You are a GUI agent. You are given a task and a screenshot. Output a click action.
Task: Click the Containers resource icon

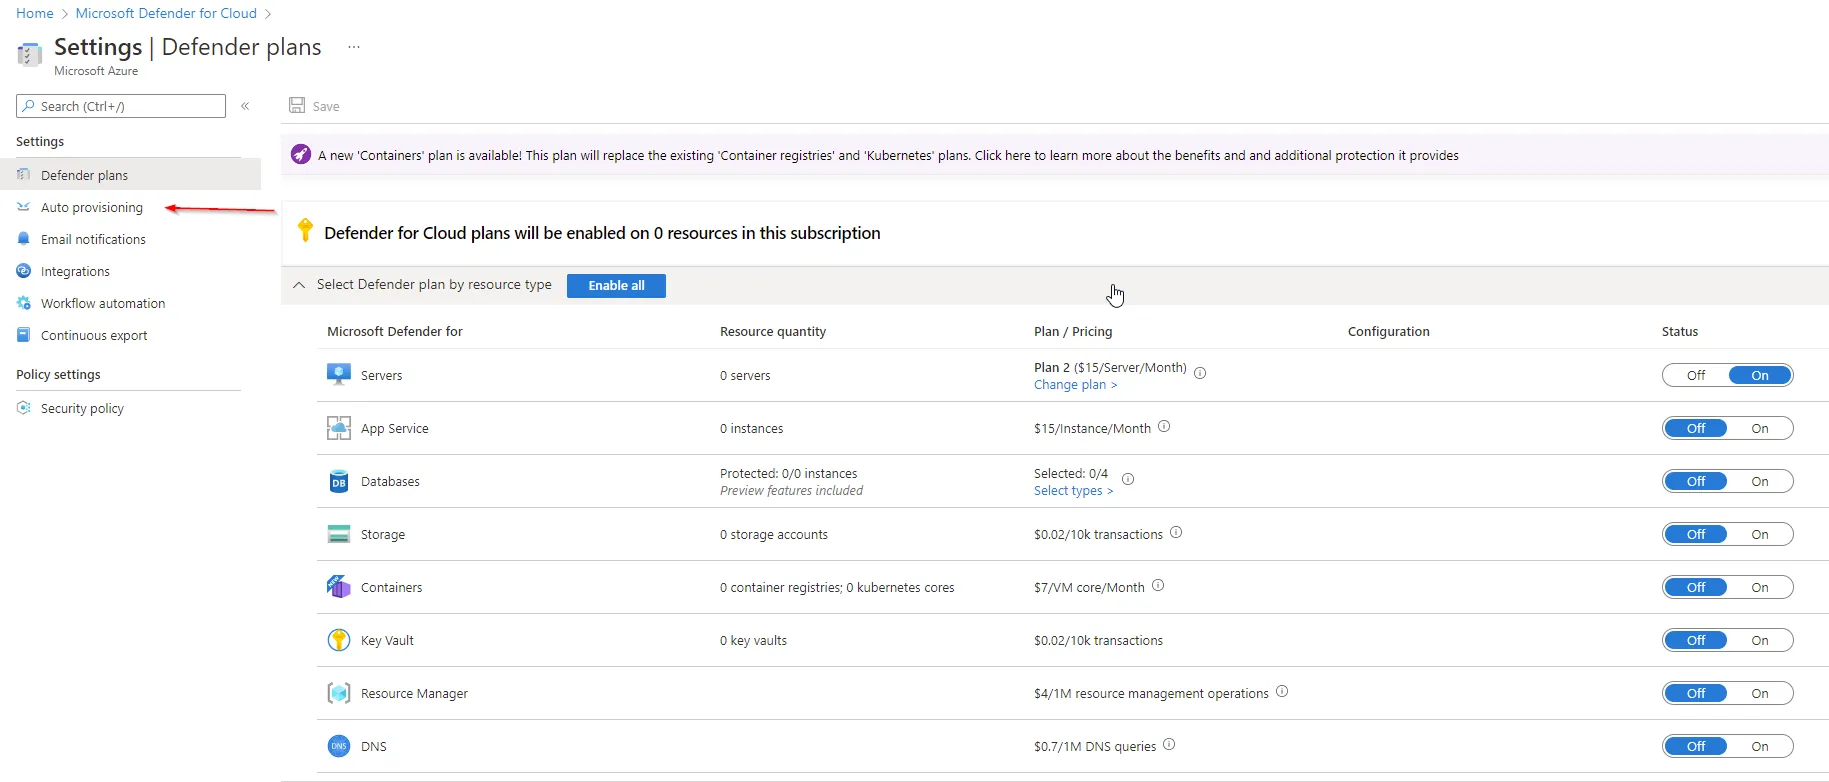339,587
